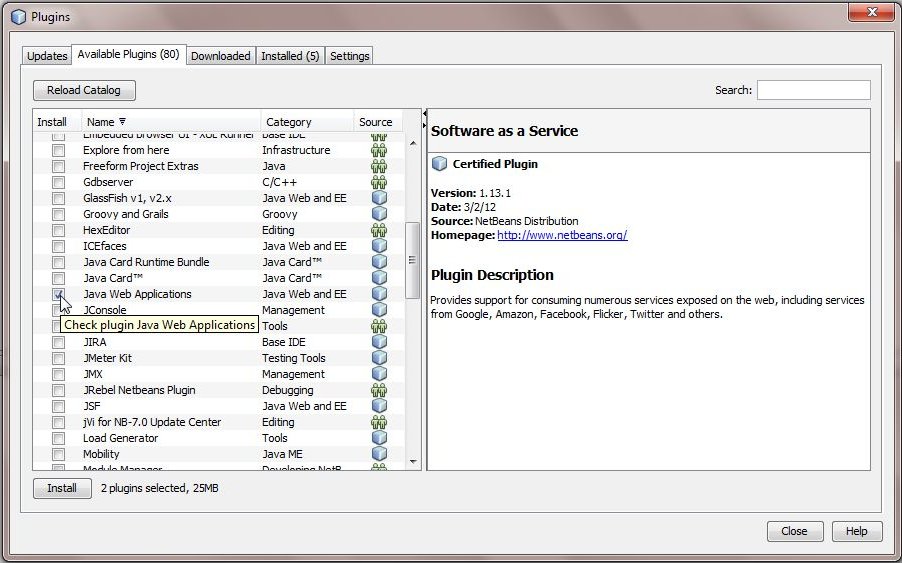Sort plugins by the Category column header
Screen dimensions: 902x563
click(x=307, y=122)
